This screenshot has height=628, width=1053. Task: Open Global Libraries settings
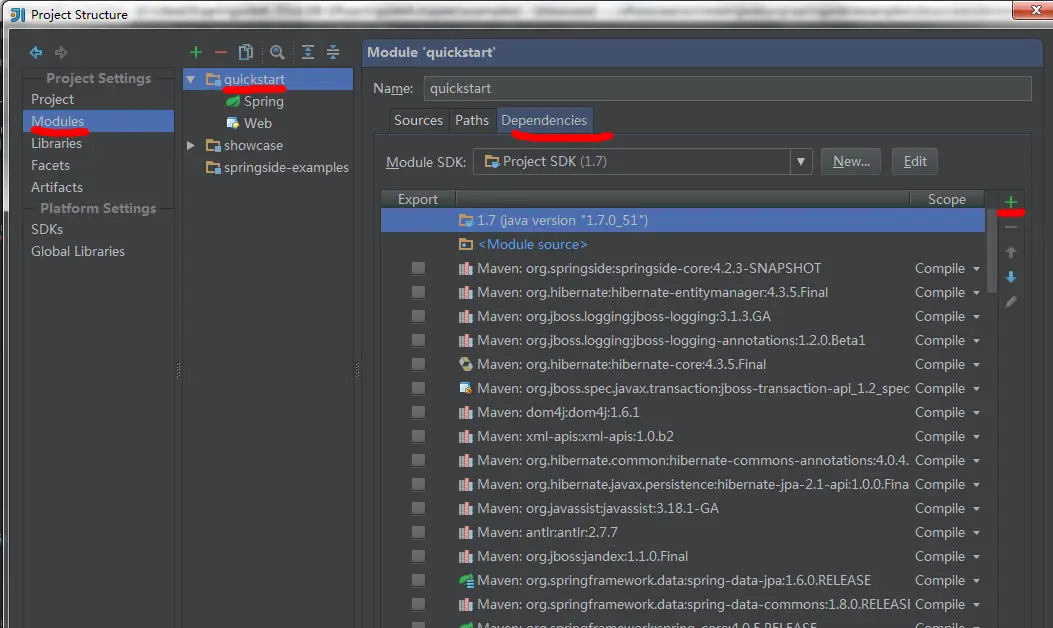click(x=78, y=251)
